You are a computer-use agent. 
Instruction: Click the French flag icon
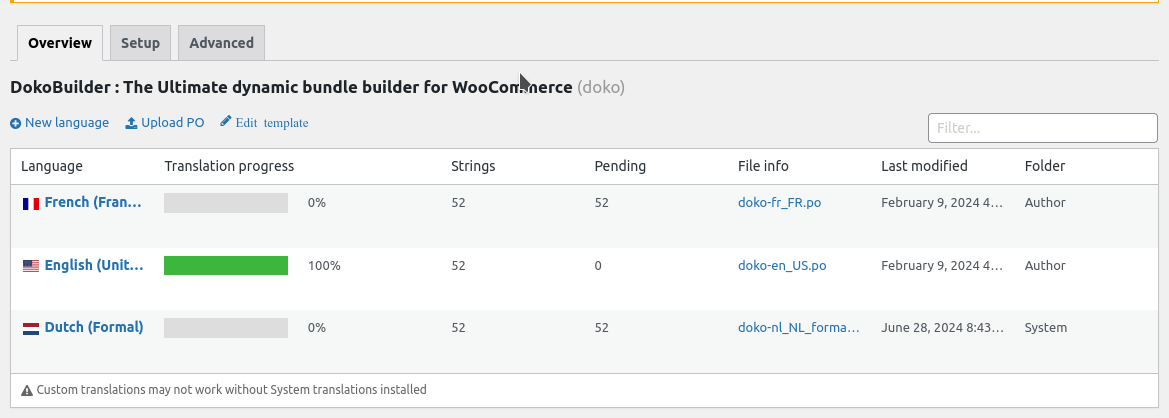pyautogui.click(x=30, y=203)
